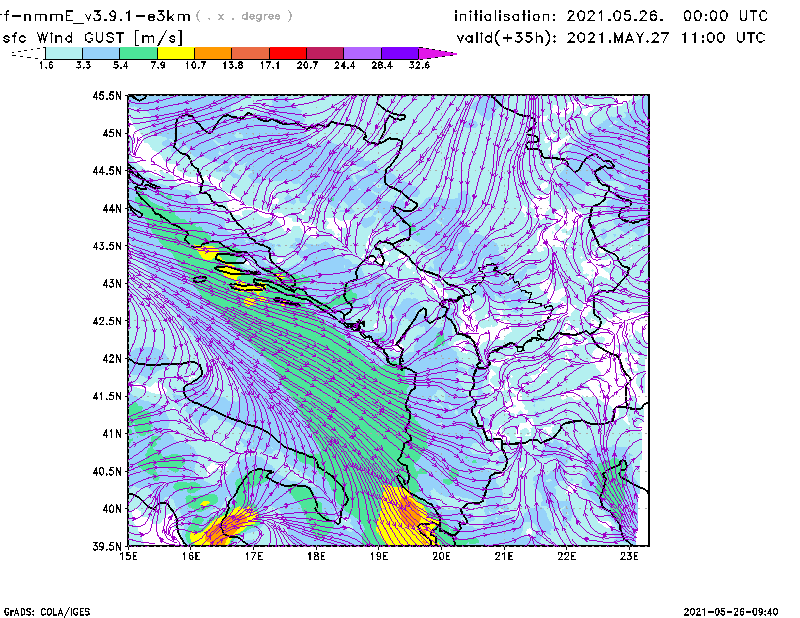Viewport: 800px width, 618px height.
Task: Click the 44.5N latitude label
Action: pyautogui.click(x=107, y=170)
